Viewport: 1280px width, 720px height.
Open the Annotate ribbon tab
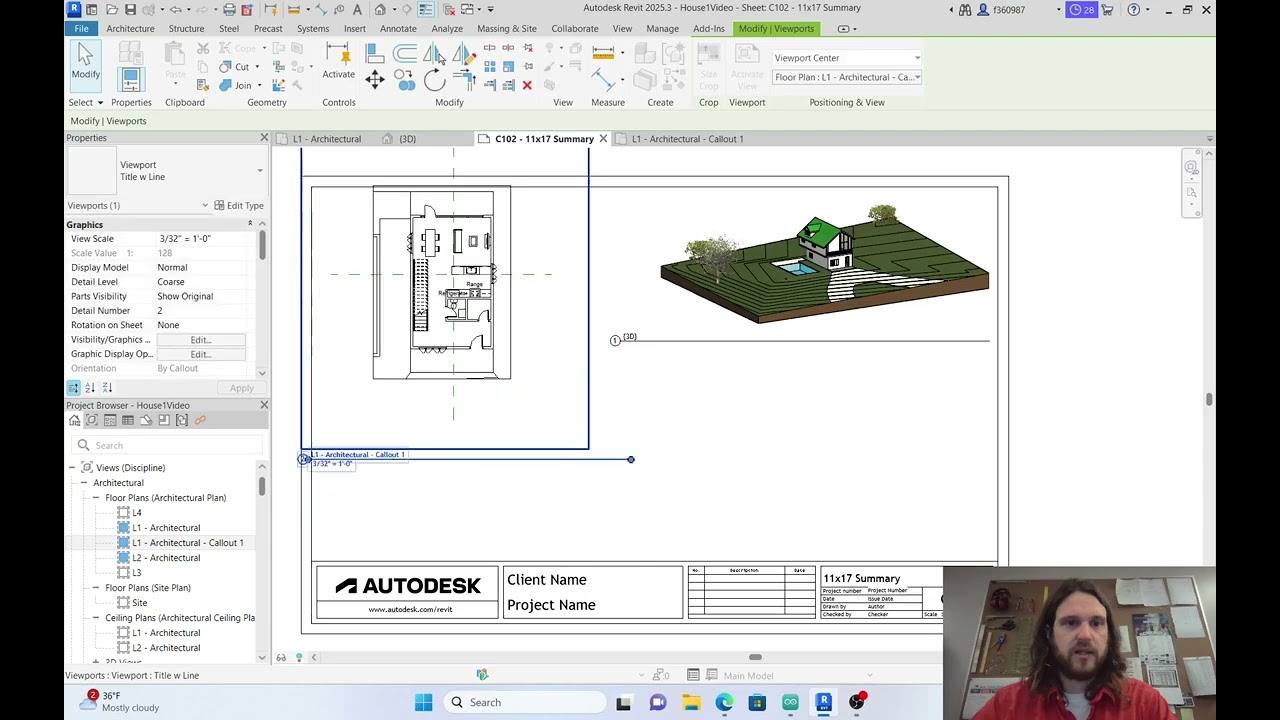[x=398, y=28]
